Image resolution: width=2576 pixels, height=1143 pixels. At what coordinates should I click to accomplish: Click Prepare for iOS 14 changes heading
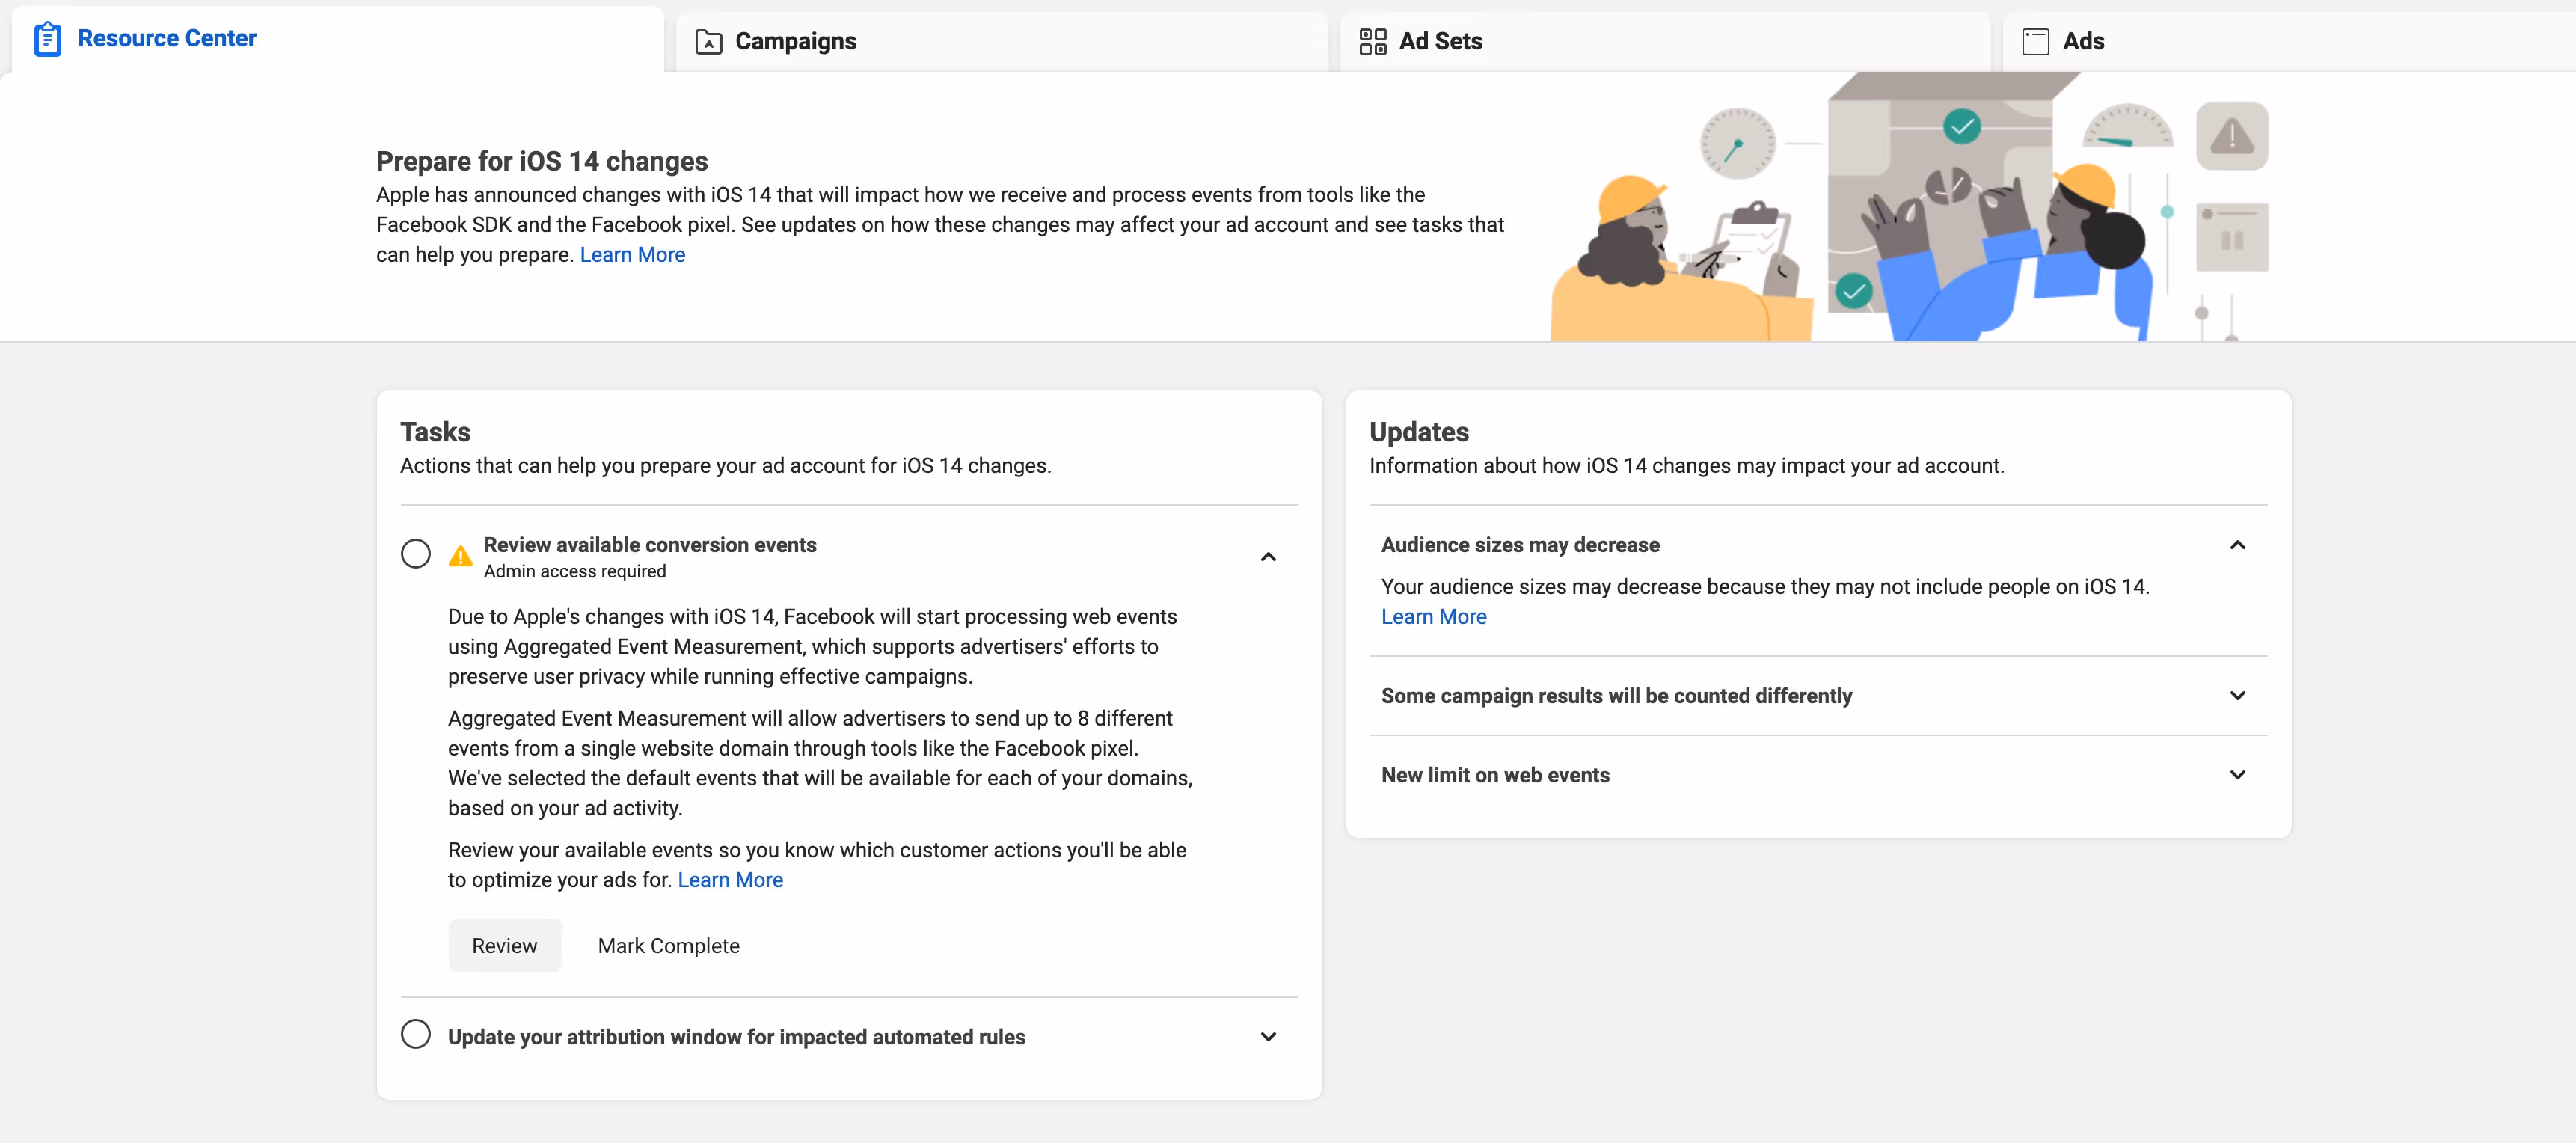[542, 161]
